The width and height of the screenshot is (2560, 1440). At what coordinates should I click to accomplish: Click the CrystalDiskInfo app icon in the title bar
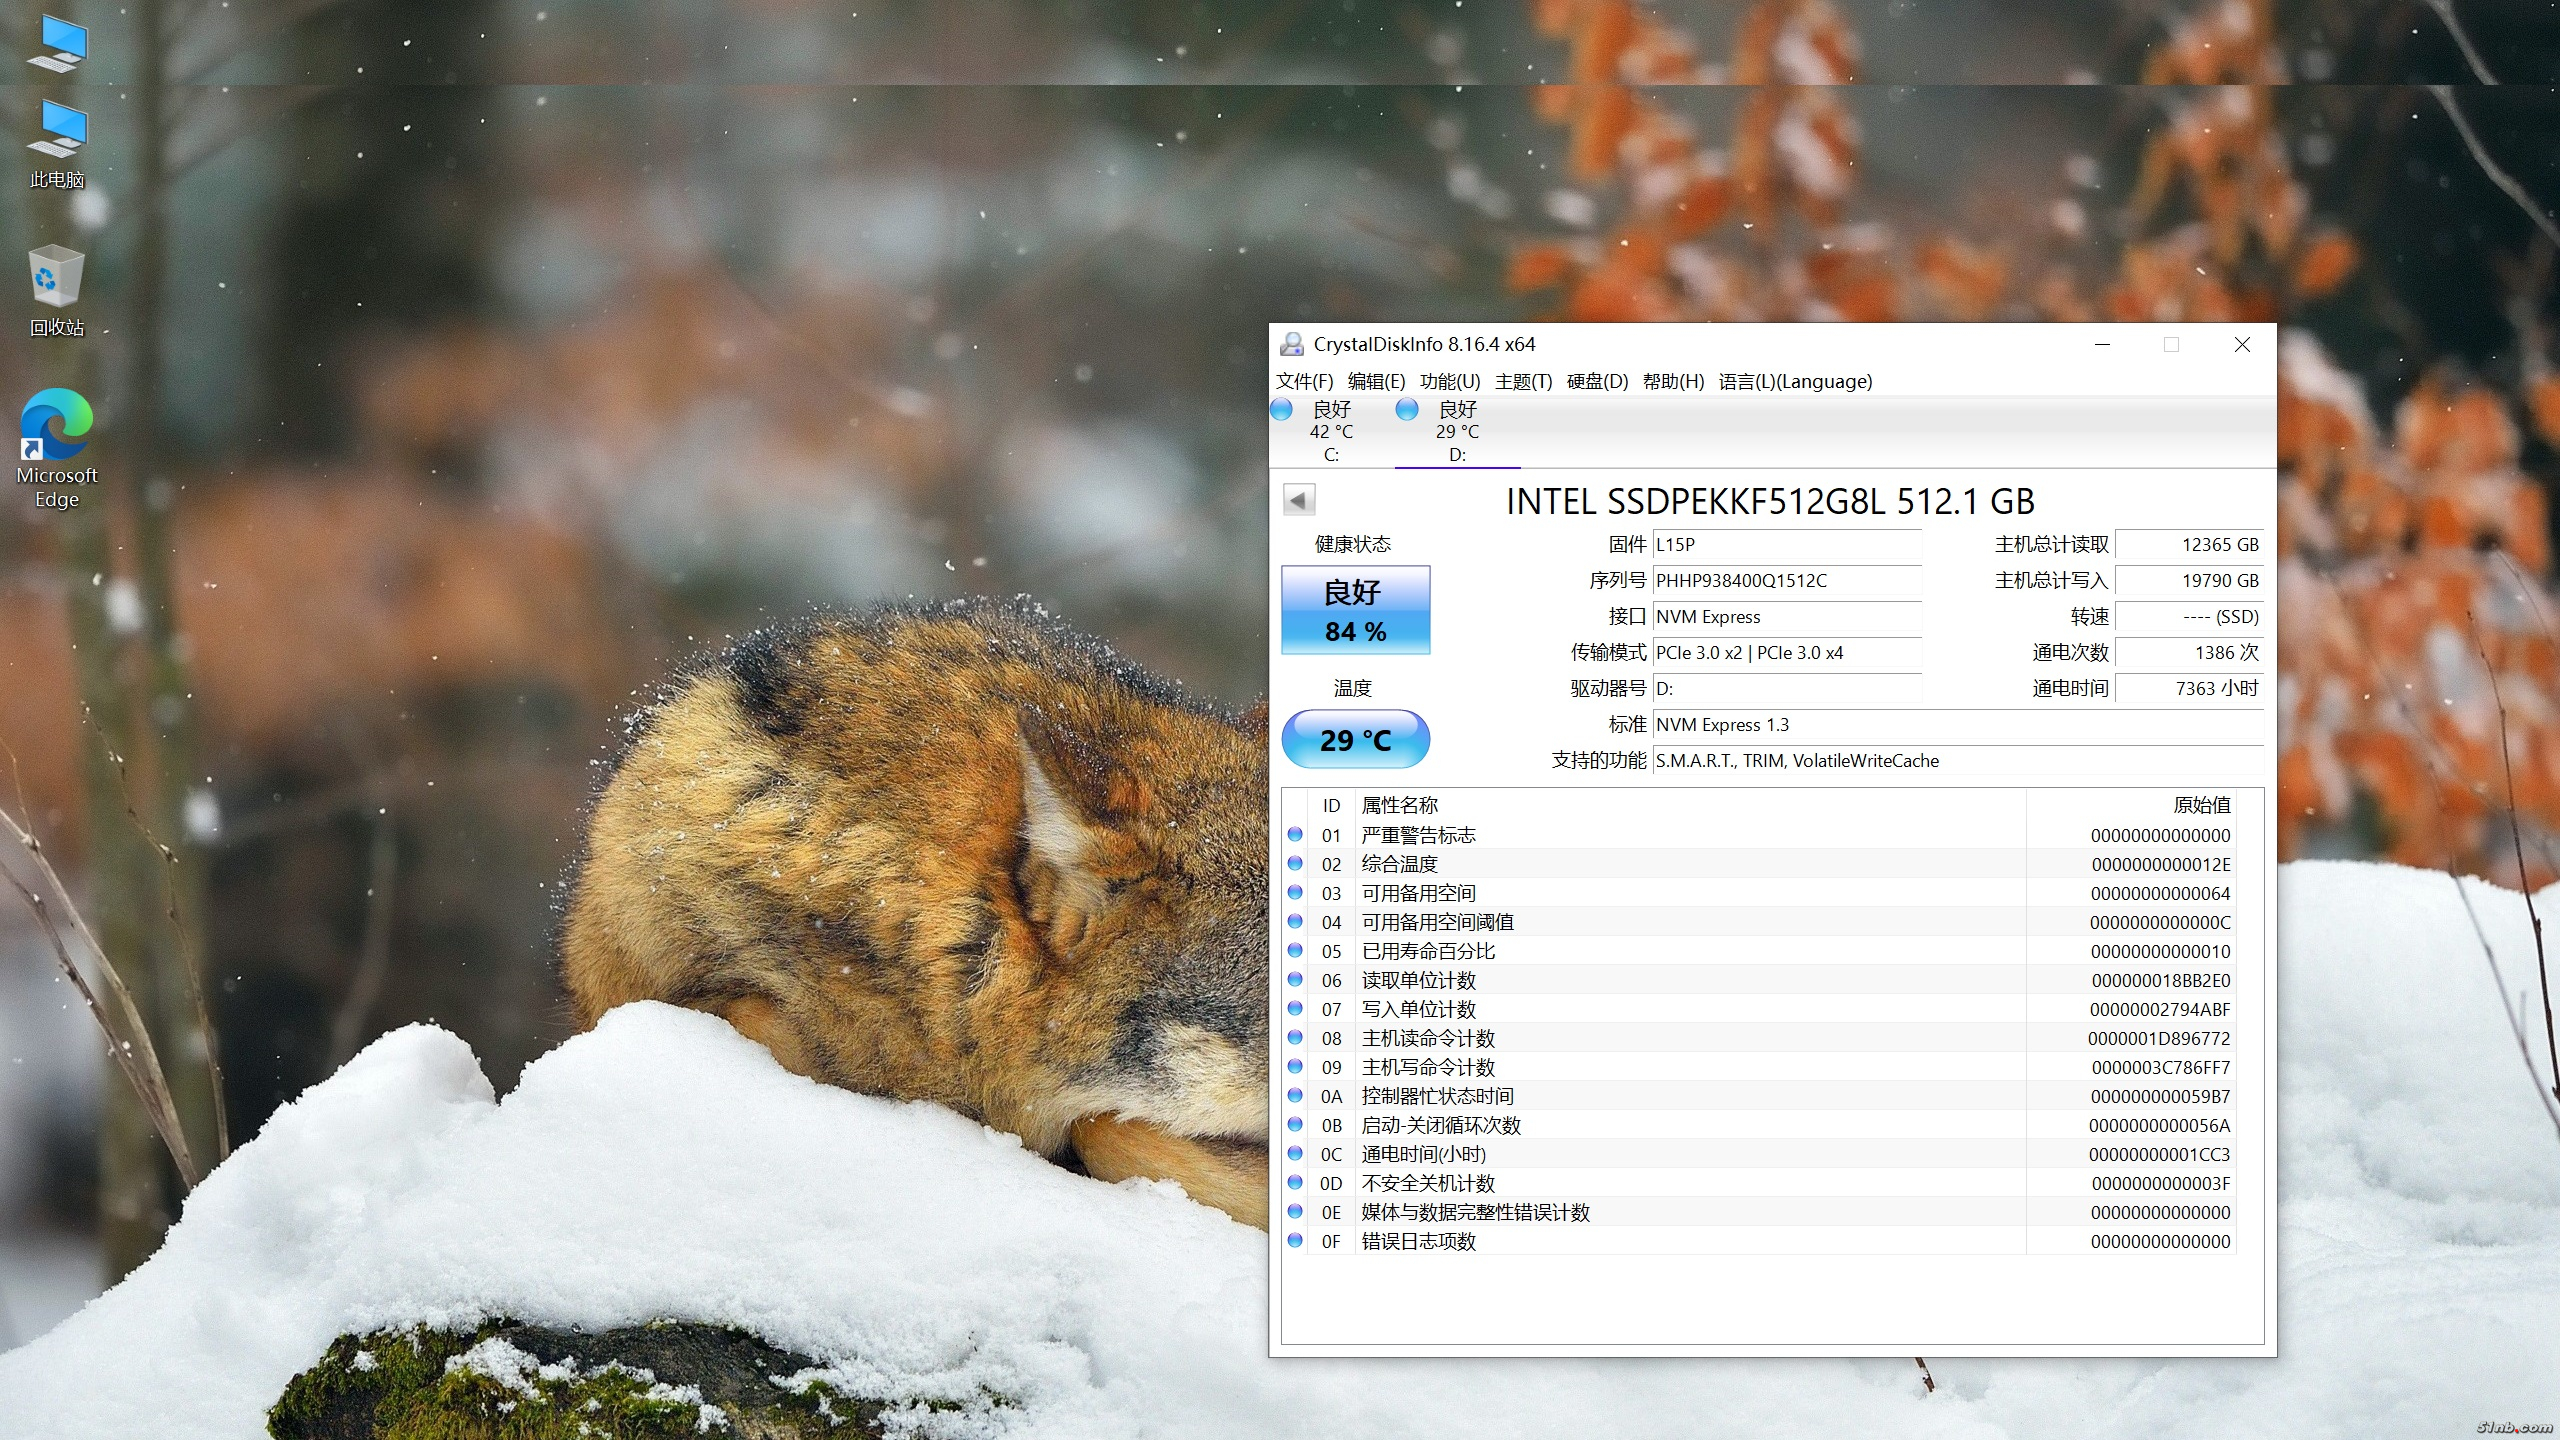point(1292,344)
